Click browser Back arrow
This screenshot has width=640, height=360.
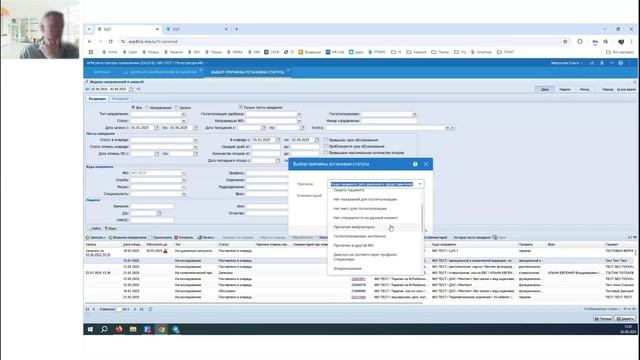click(90, 42)
